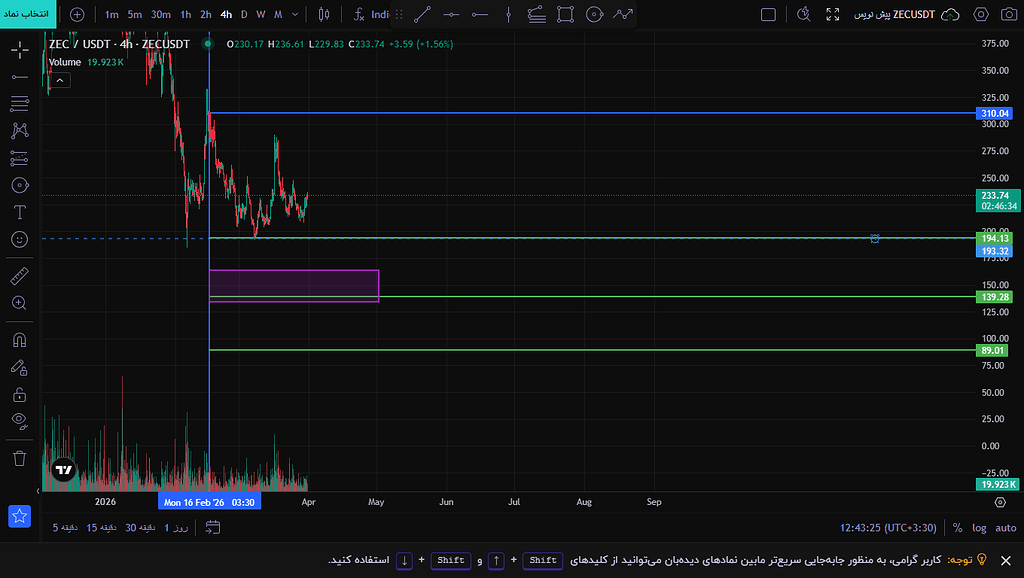Screen dimensions: 1024x578
Task: Click the 89.01 green price label
Action: coord(991,351)
